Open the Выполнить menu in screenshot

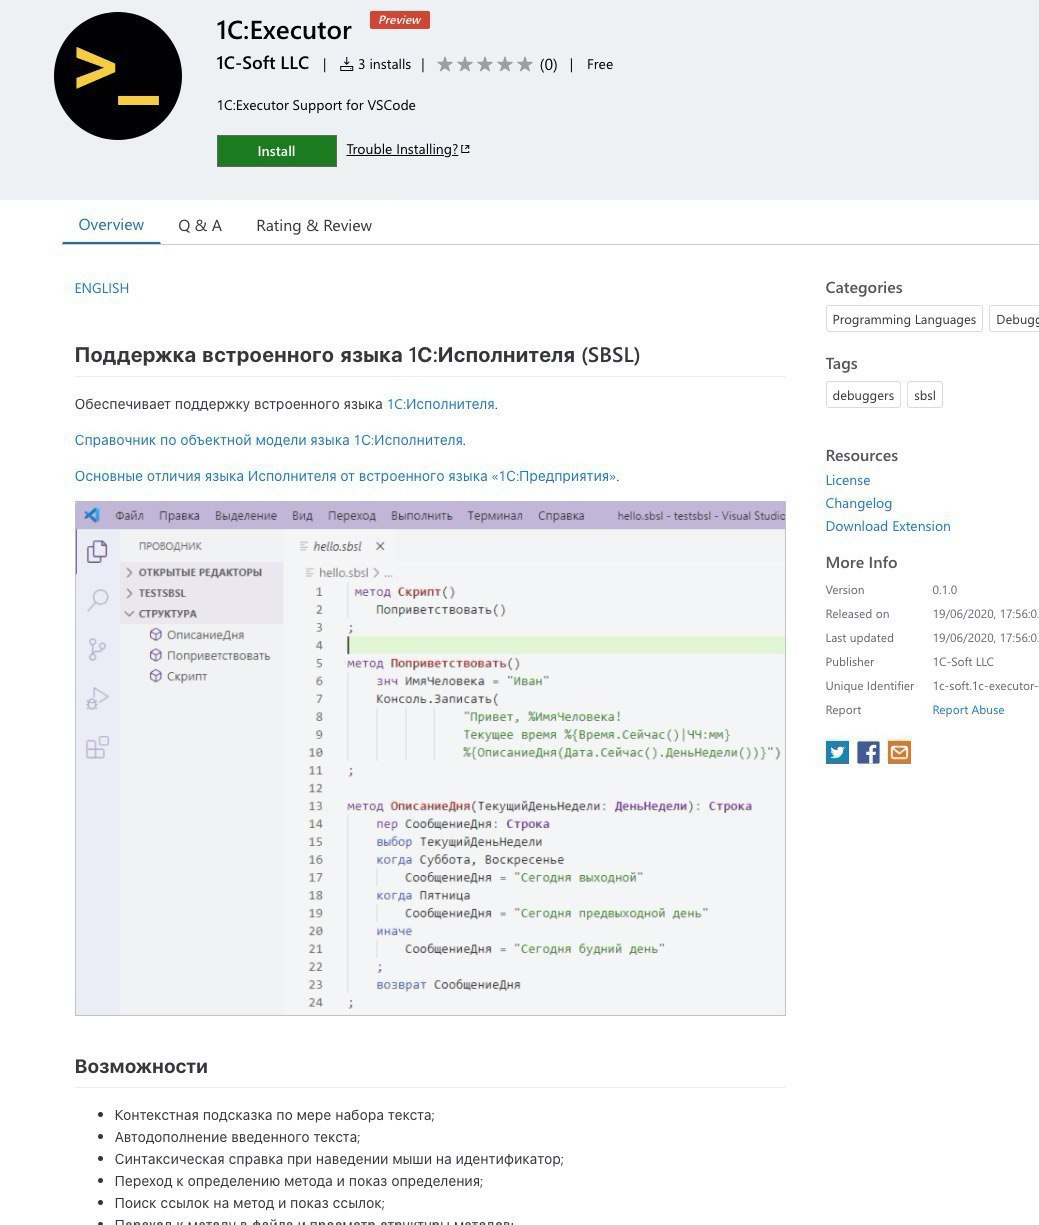422,516
